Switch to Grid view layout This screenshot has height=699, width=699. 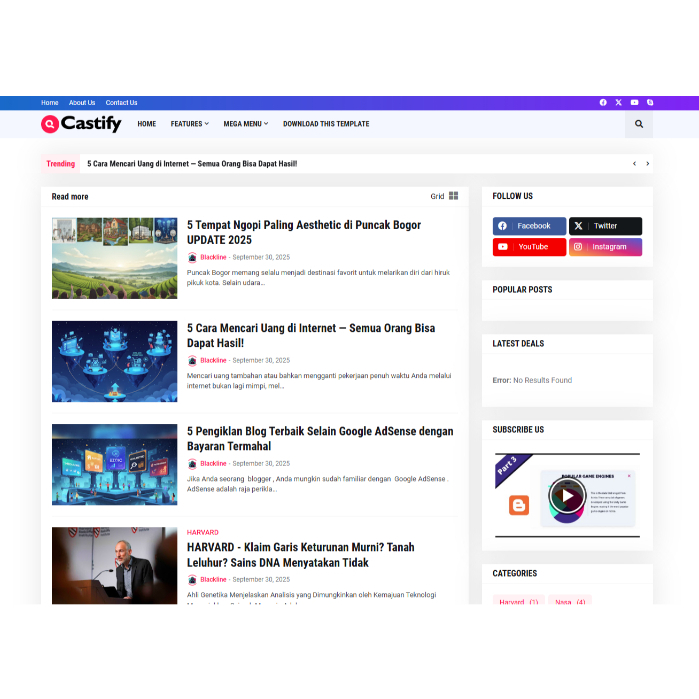444,196
